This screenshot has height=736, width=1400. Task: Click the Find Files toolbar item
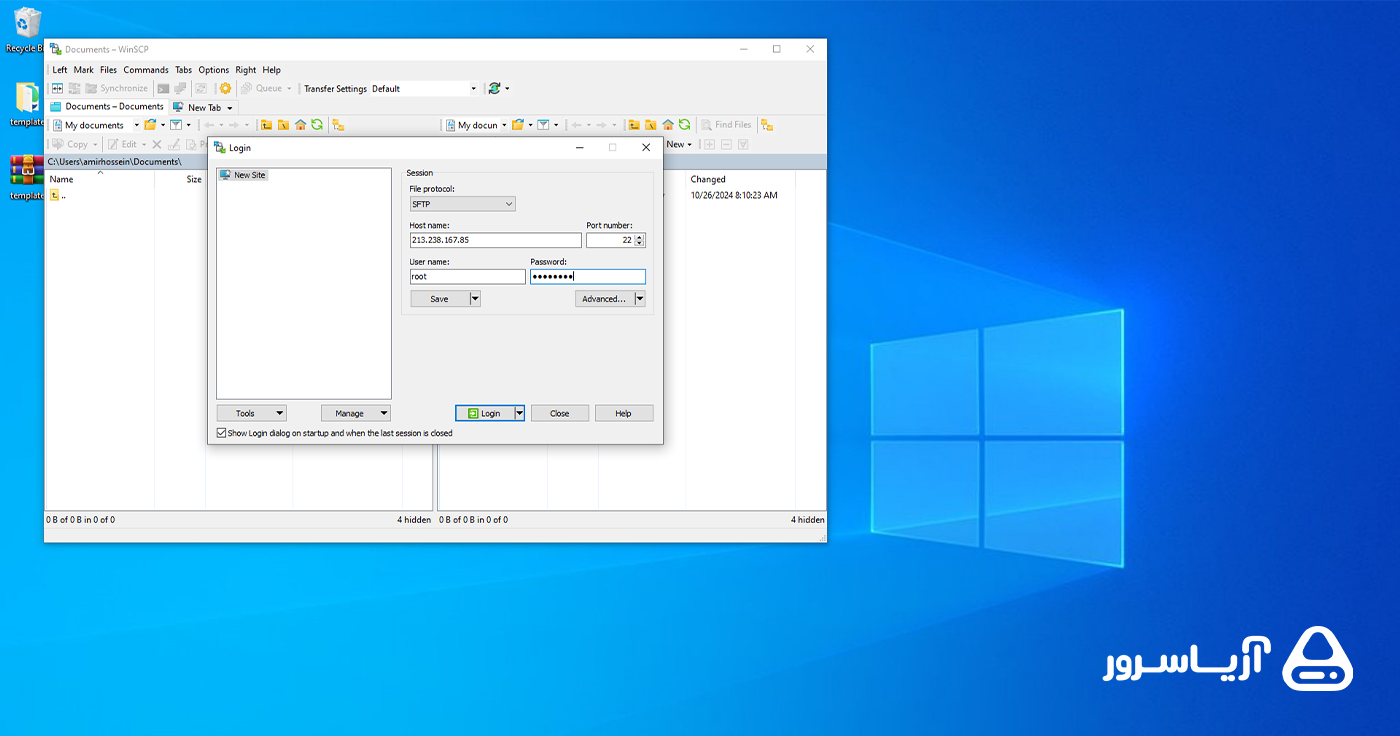click(726, 125)
